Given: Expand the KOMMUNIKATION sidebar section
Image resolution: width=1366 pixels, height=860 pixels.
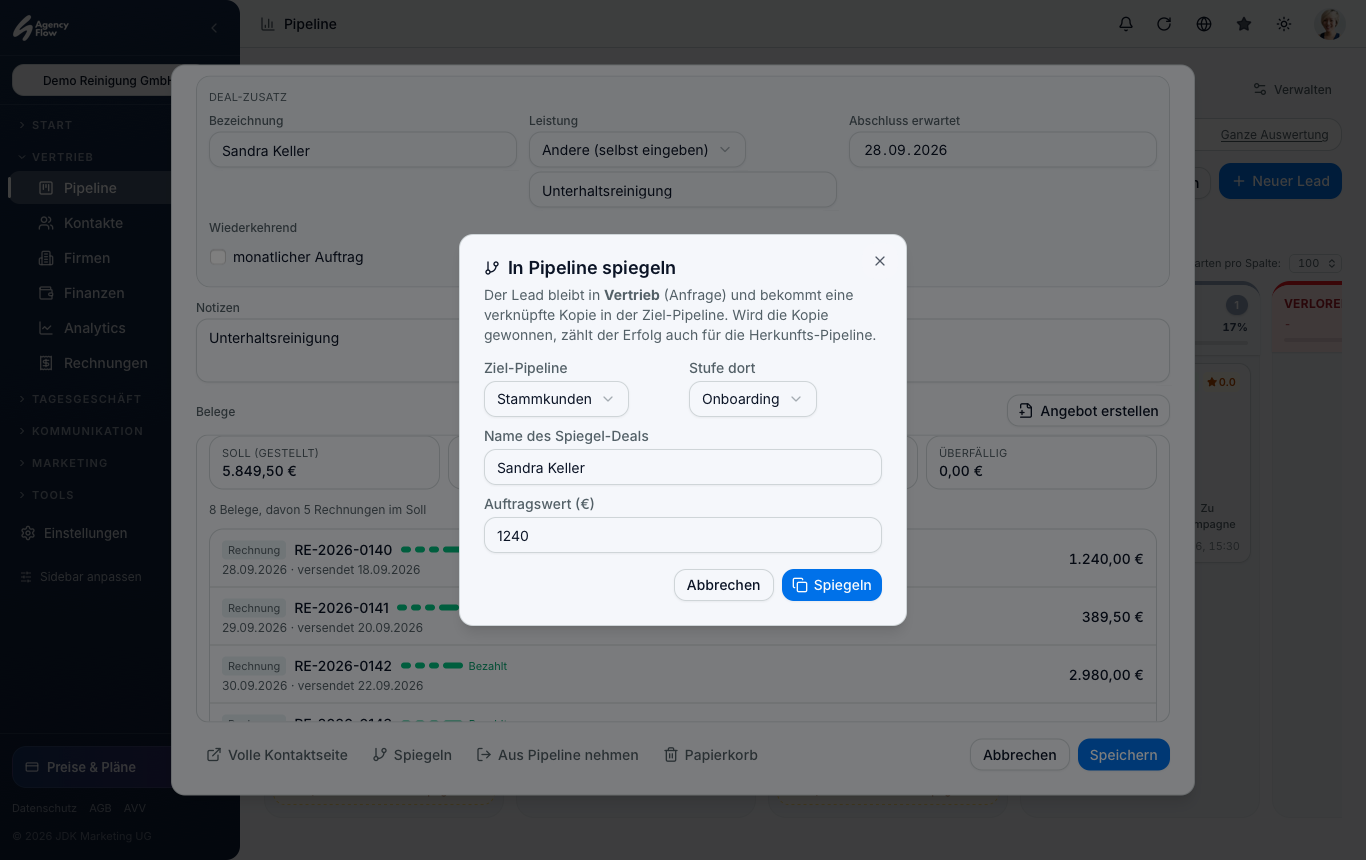Looking at the screenshot, I should pyautogui.click(x=81, y=431).
